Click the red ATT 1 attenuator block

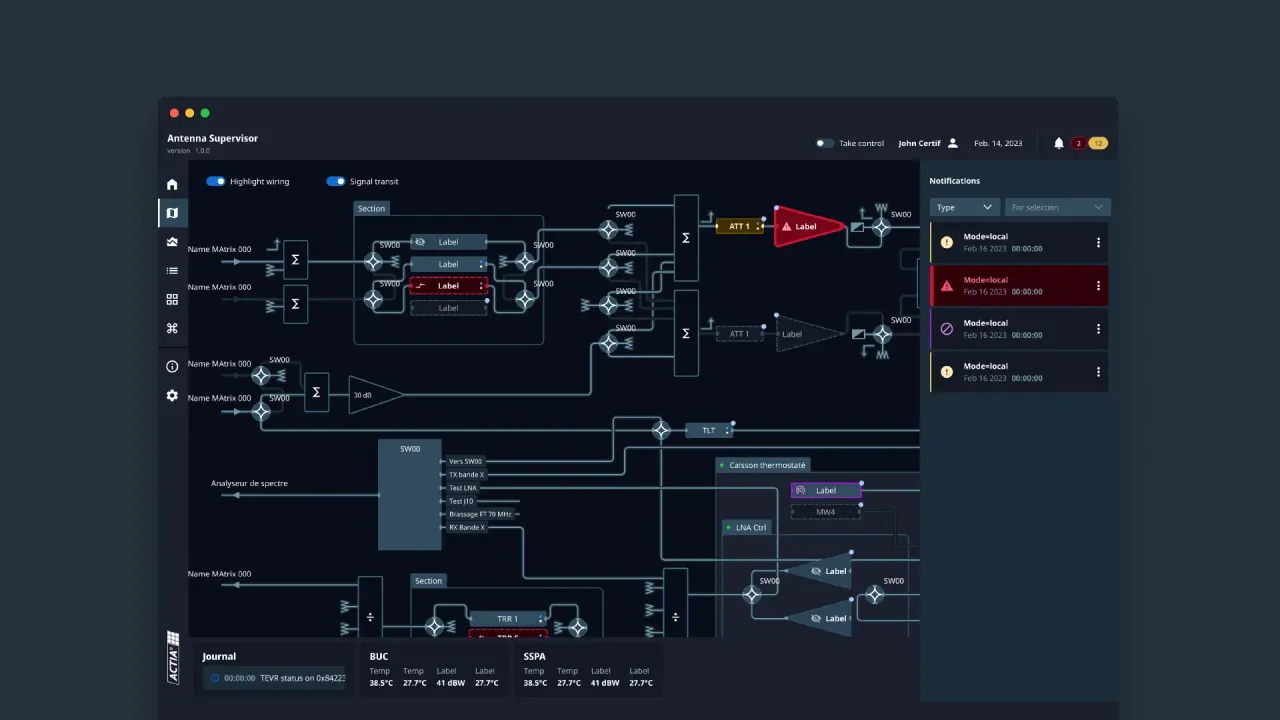(x=739, y=227)
